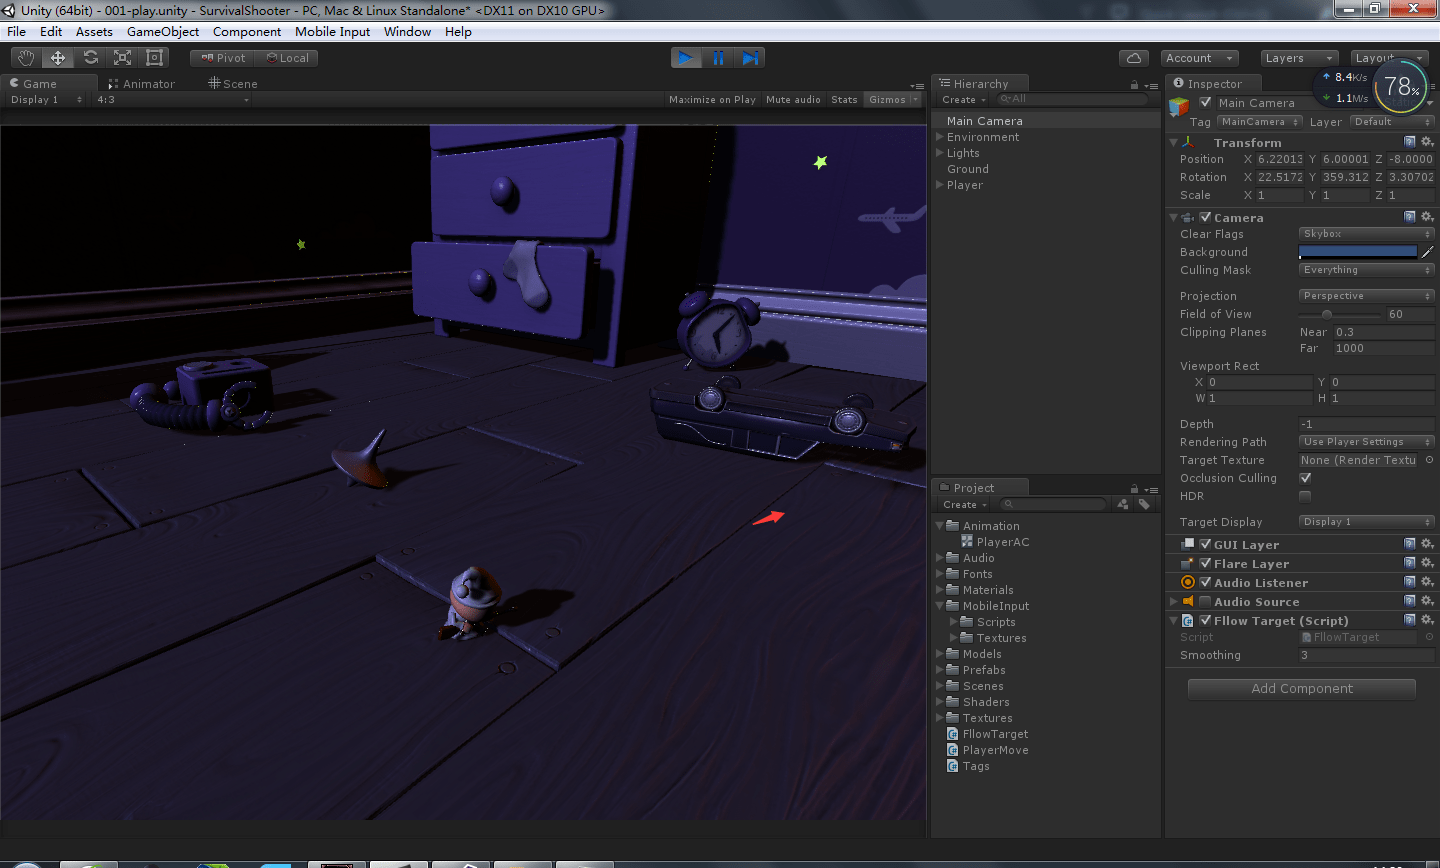Click the Add Component button

[x=1301, y=688]
